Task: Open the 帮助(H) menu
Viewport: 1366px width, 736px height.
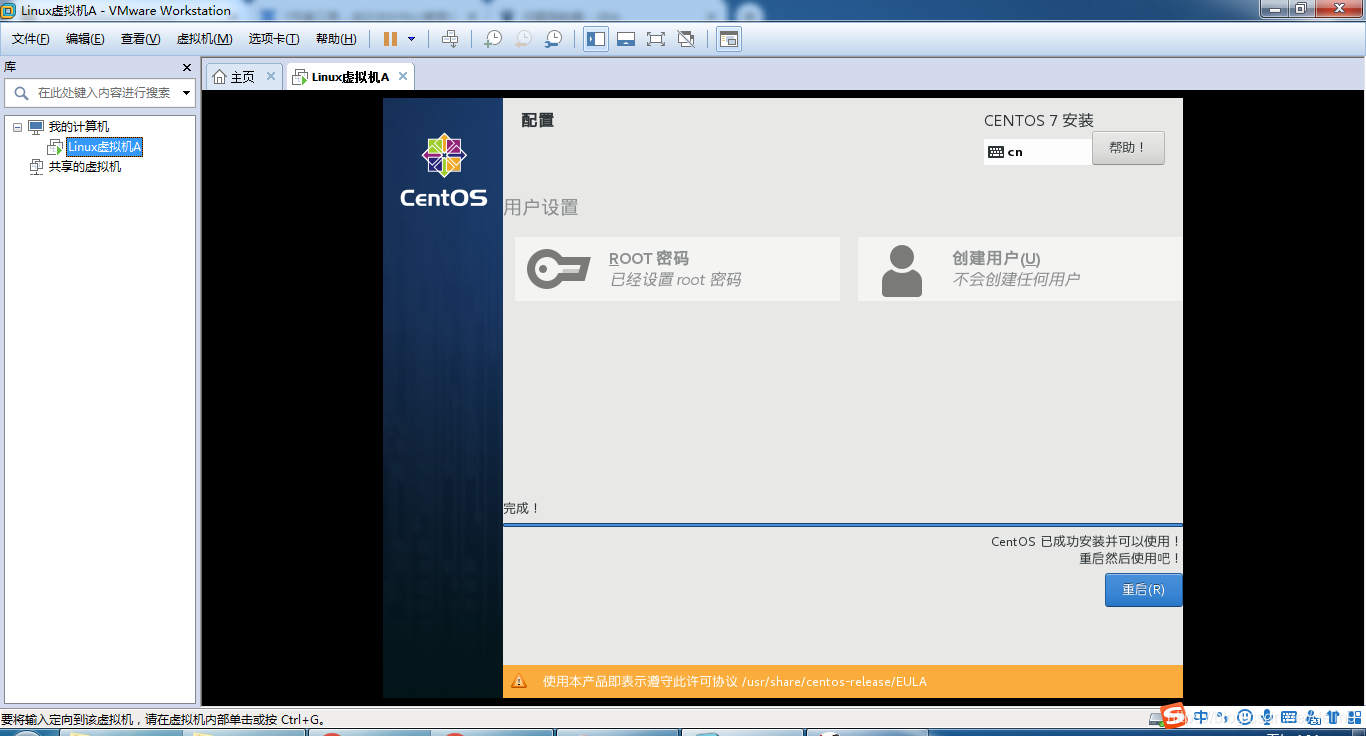Action: pos(336,39)
